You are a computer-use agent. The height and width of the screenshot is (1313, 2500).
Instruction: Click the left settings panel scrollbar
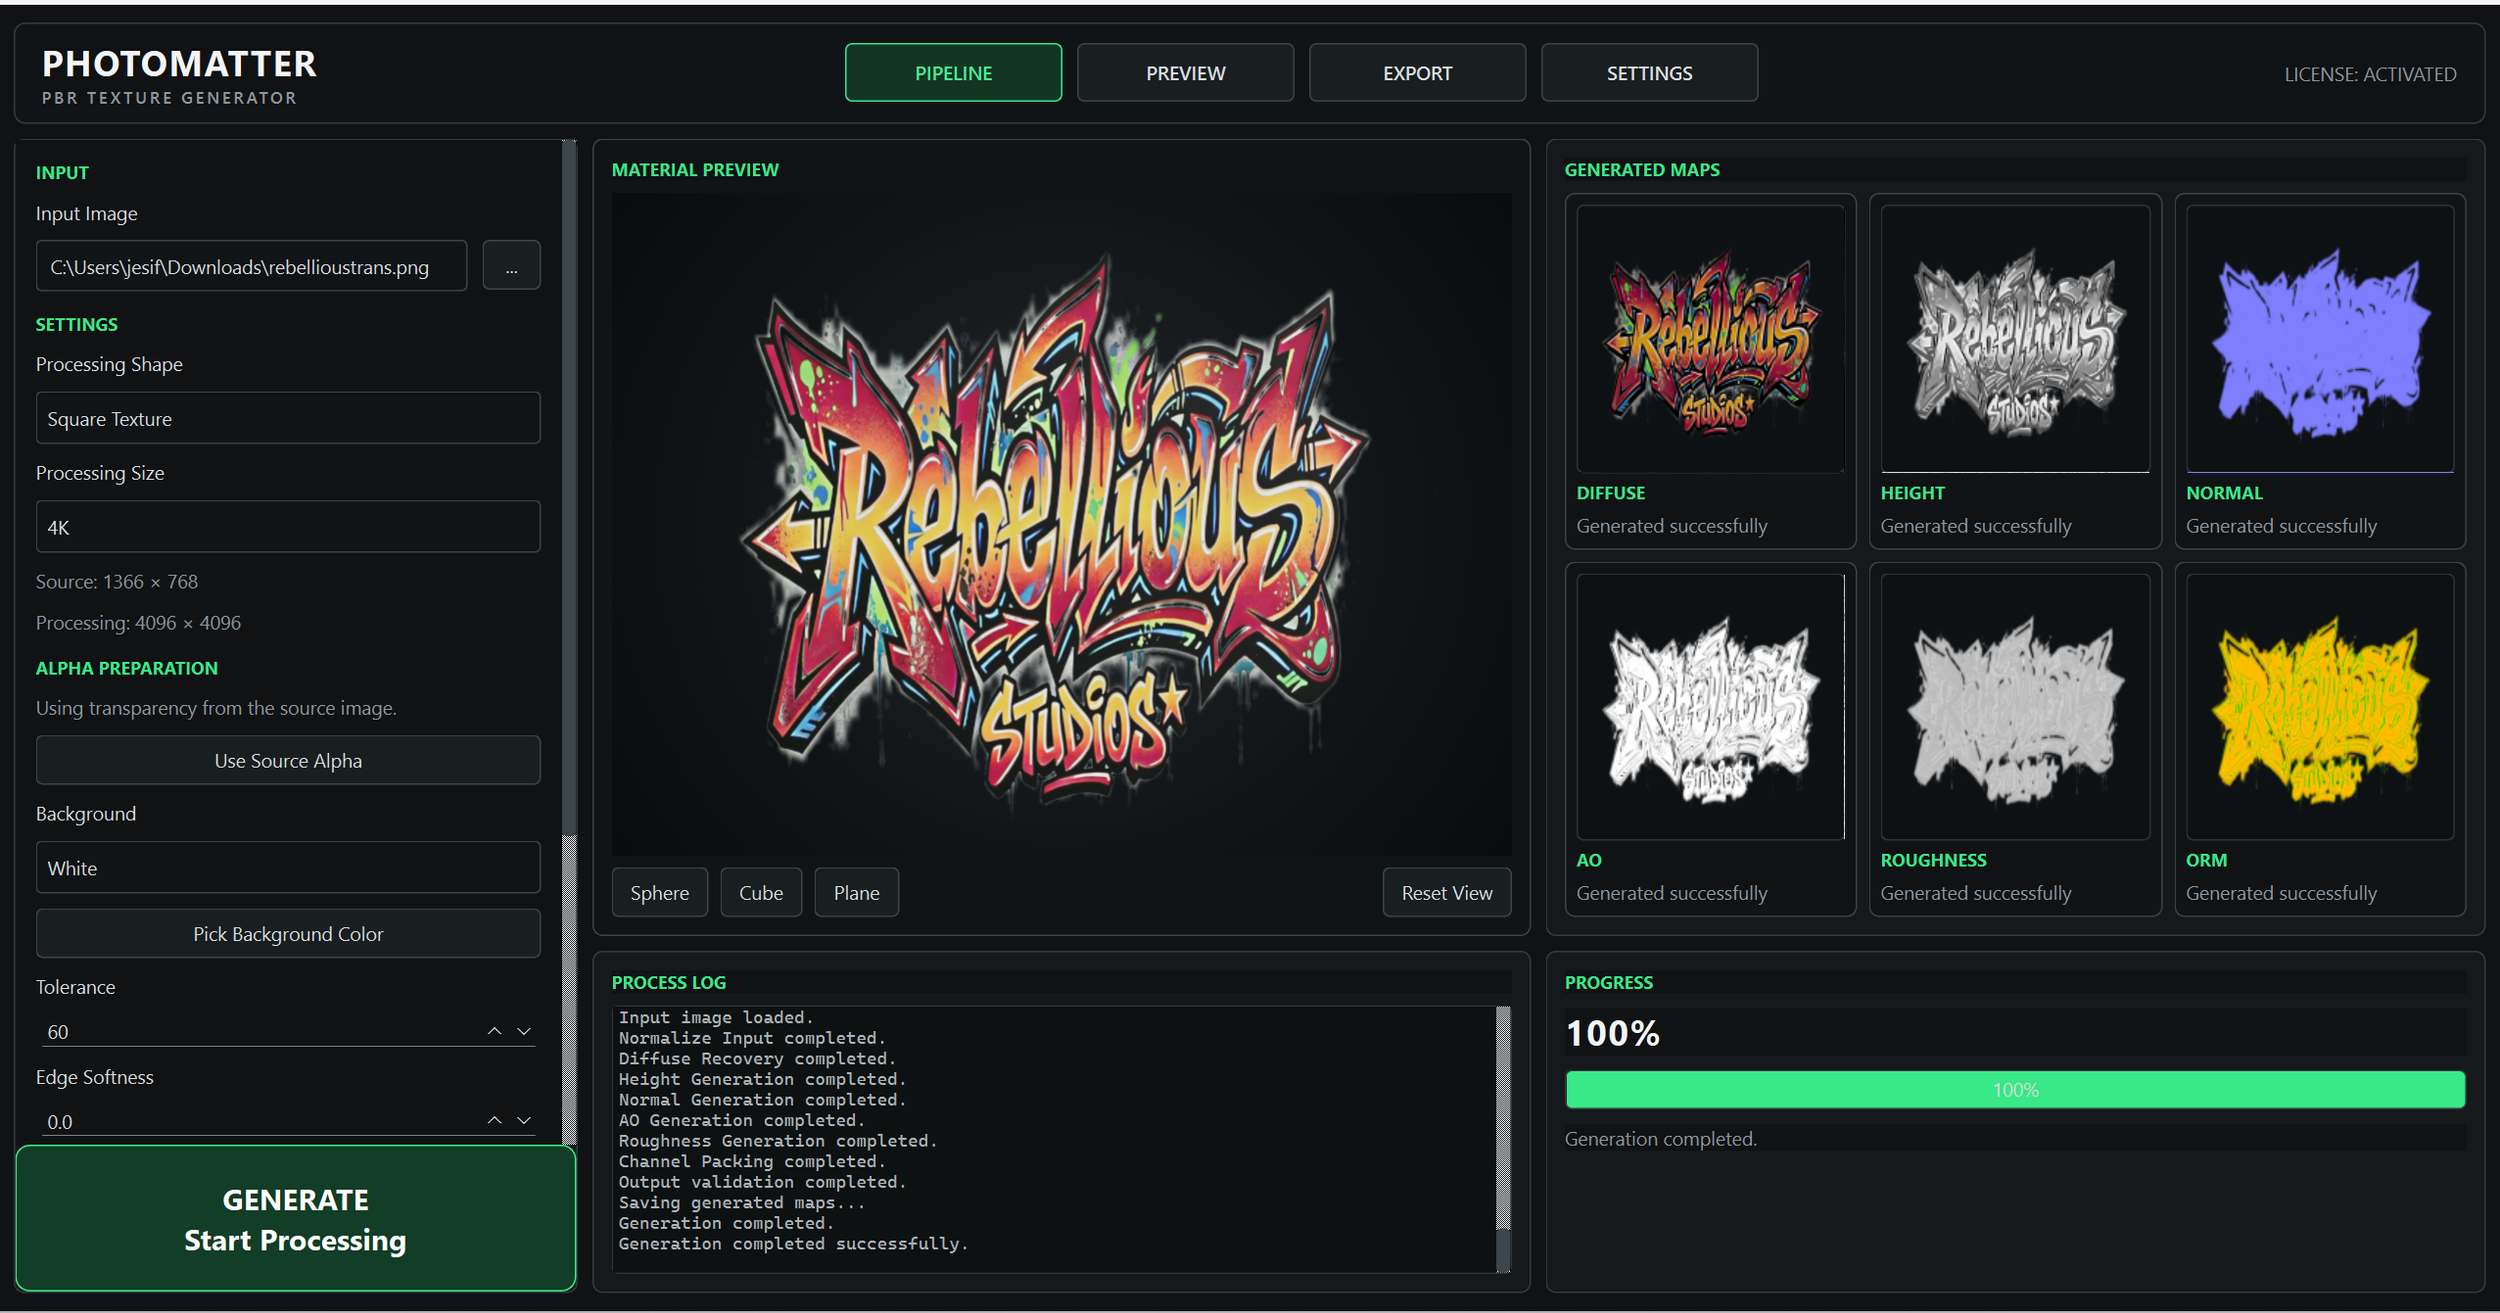click(x=569, y=642)
